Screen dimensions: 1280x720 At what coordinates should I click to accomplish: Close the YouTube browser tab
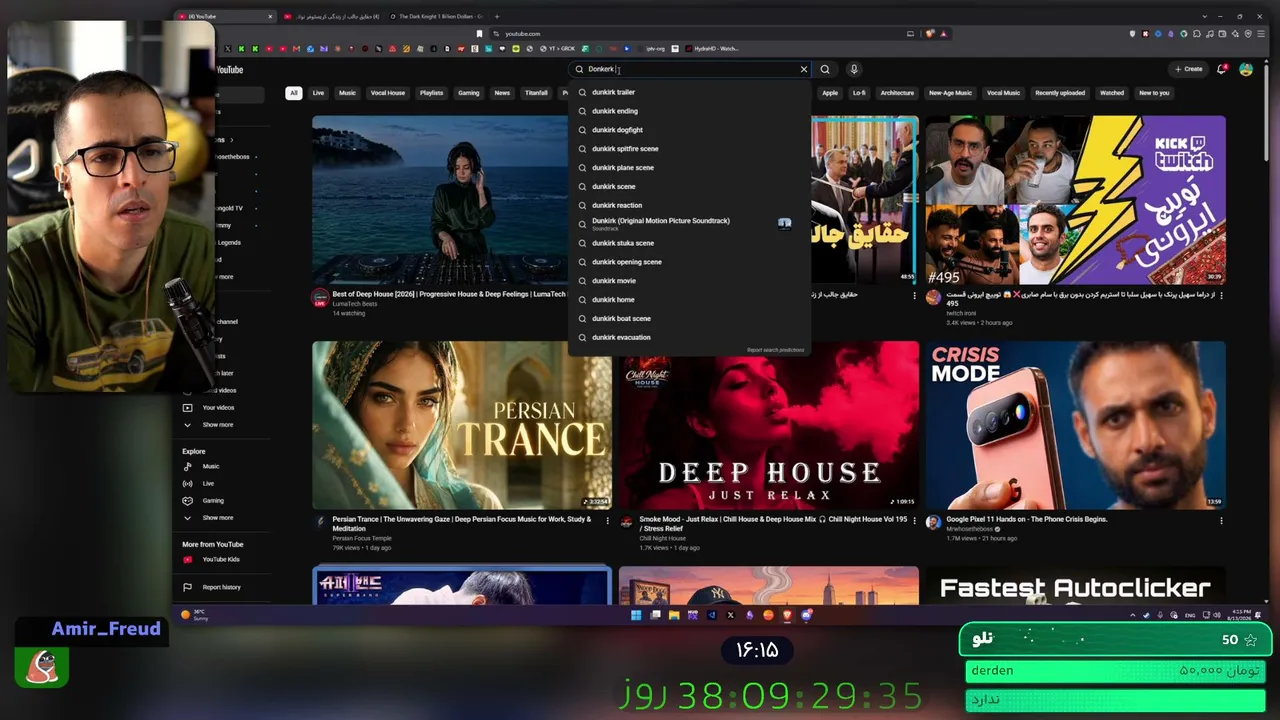(270, 16)
